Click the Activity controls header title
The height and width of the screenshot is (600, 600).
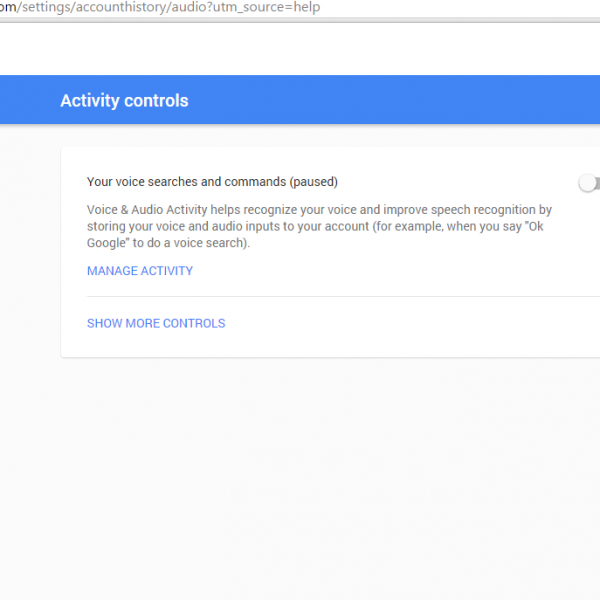point(124,100)
